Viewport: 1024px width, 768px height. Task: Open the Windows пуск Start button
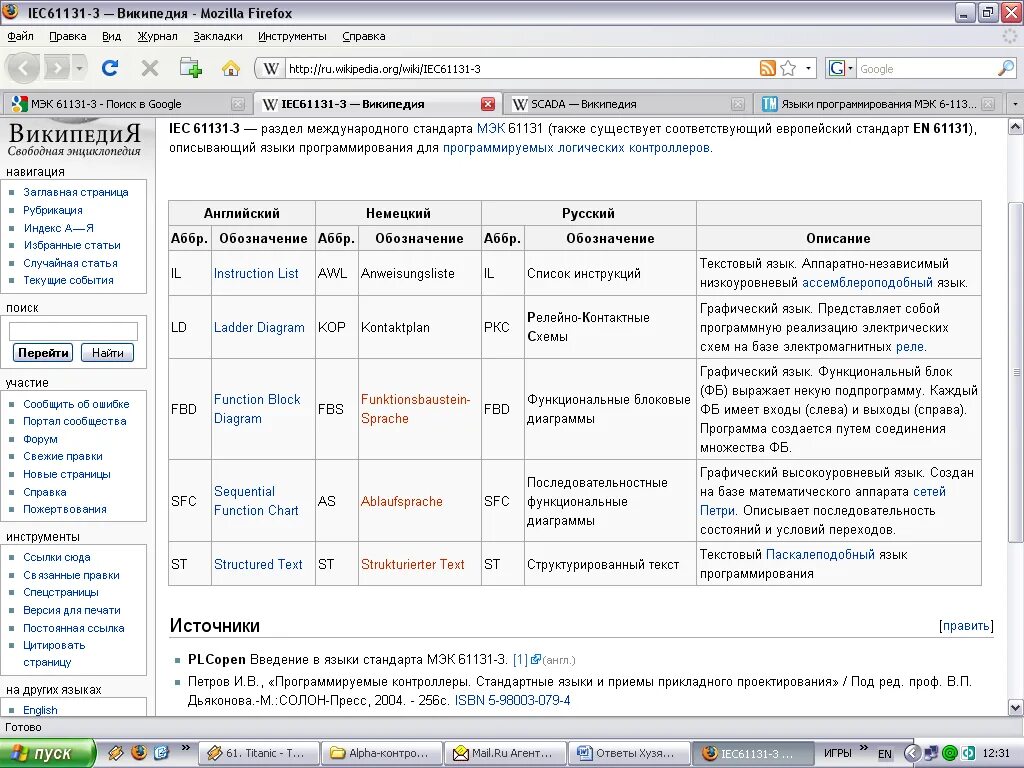48,753
